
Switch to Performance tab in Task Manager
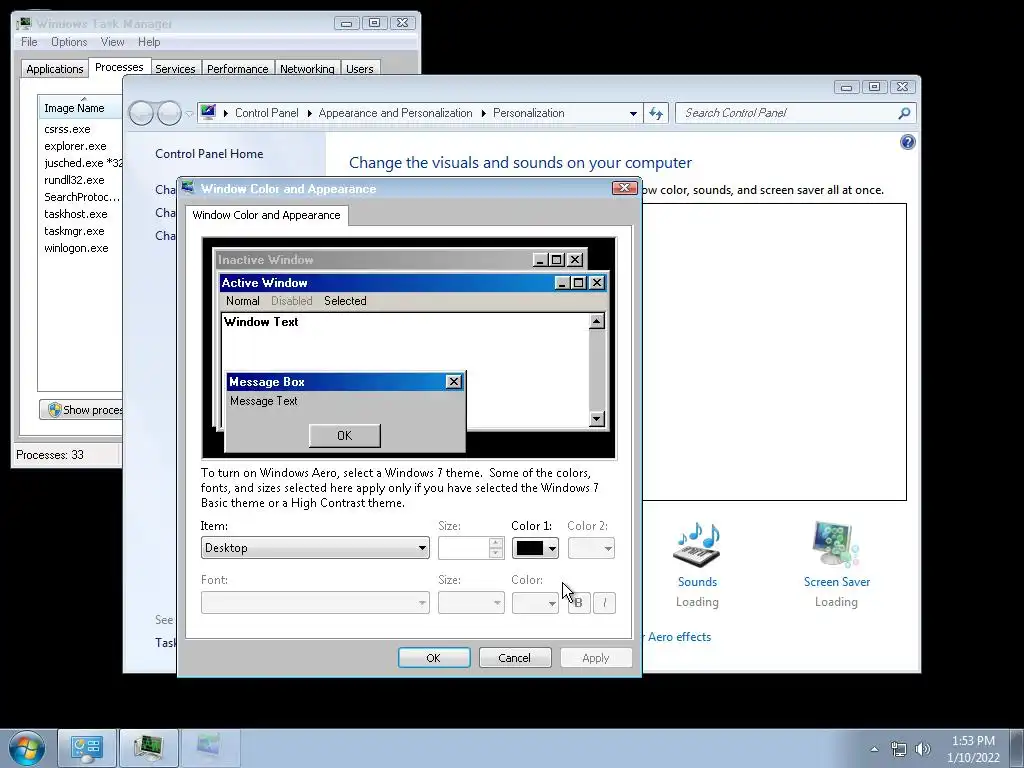click(238, 69)
